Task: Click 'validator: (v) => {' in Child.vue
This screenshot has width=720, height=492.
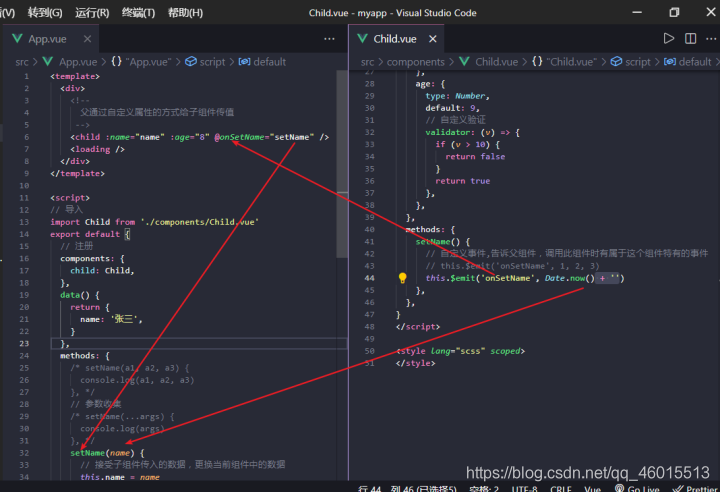Action: click(472, 132)
